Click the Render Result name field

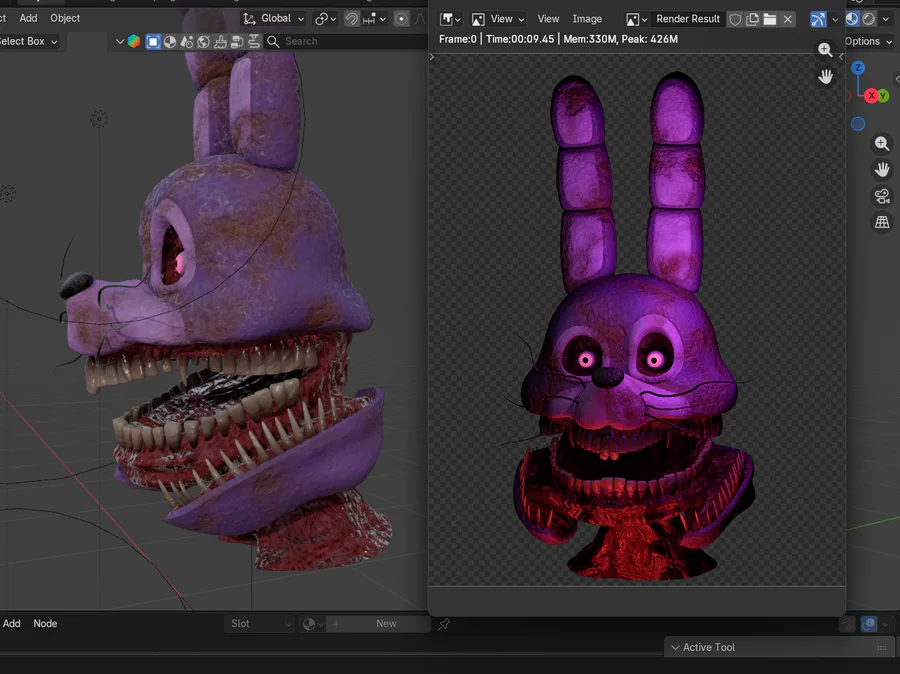coord(688,19)
